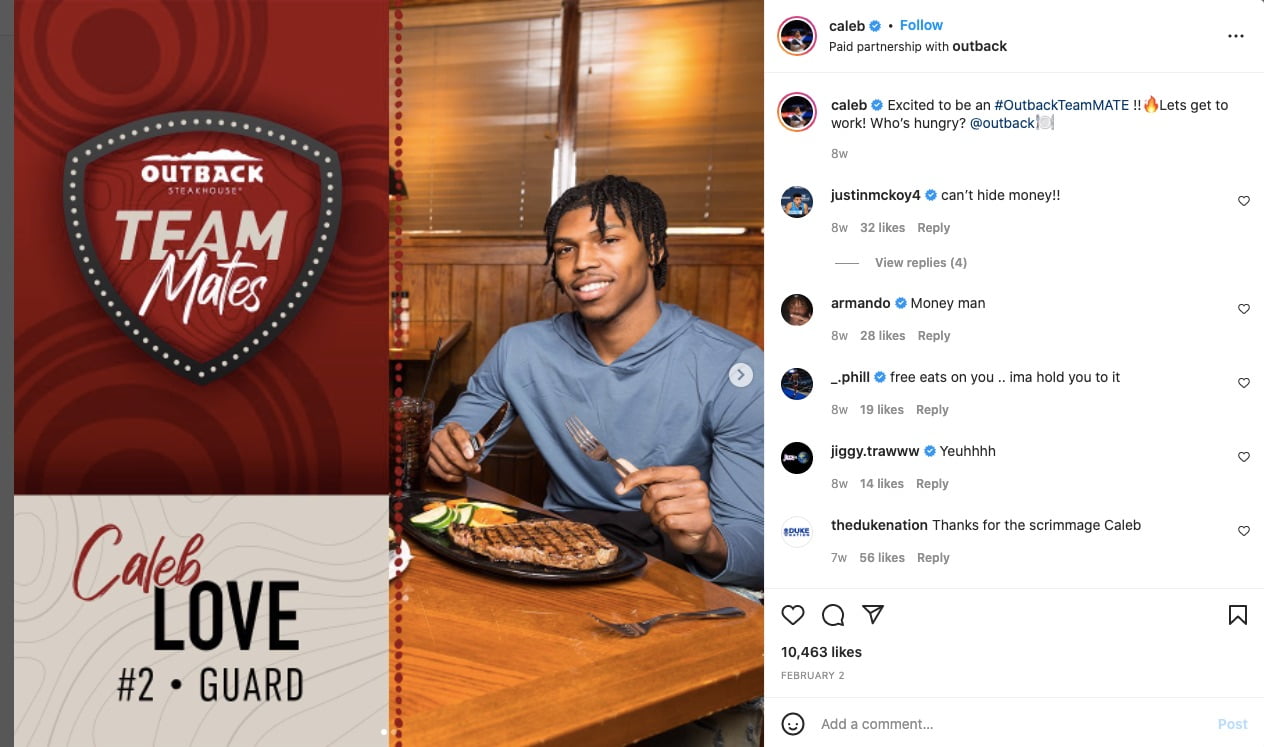Like the post with heart icon

pos(793,615)
